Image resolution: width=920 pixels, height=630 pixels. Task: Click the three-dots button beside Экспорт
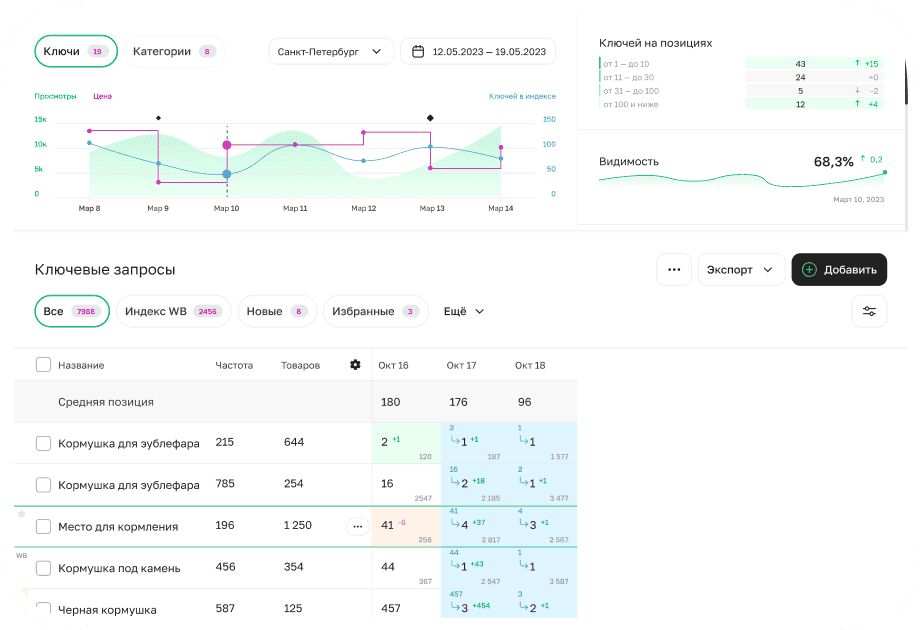pyautogui.click(x=674, y=270)
